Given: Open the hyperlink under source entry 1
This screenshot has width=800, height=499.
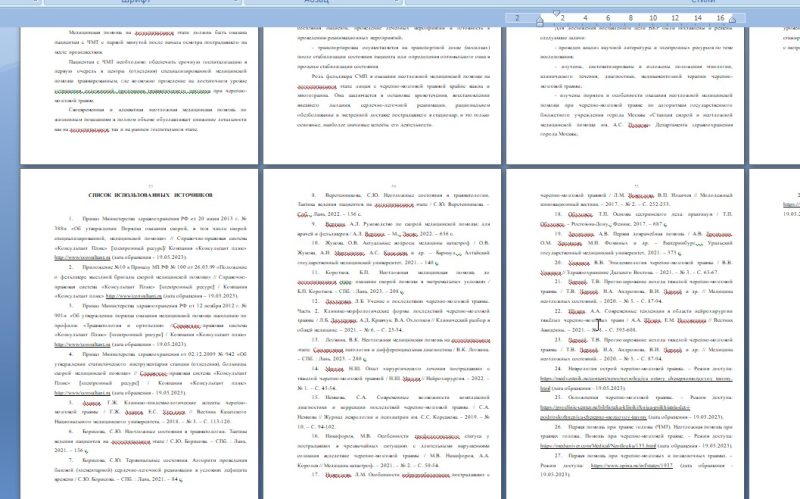Looking at the screenshot, I should [82, 258].
